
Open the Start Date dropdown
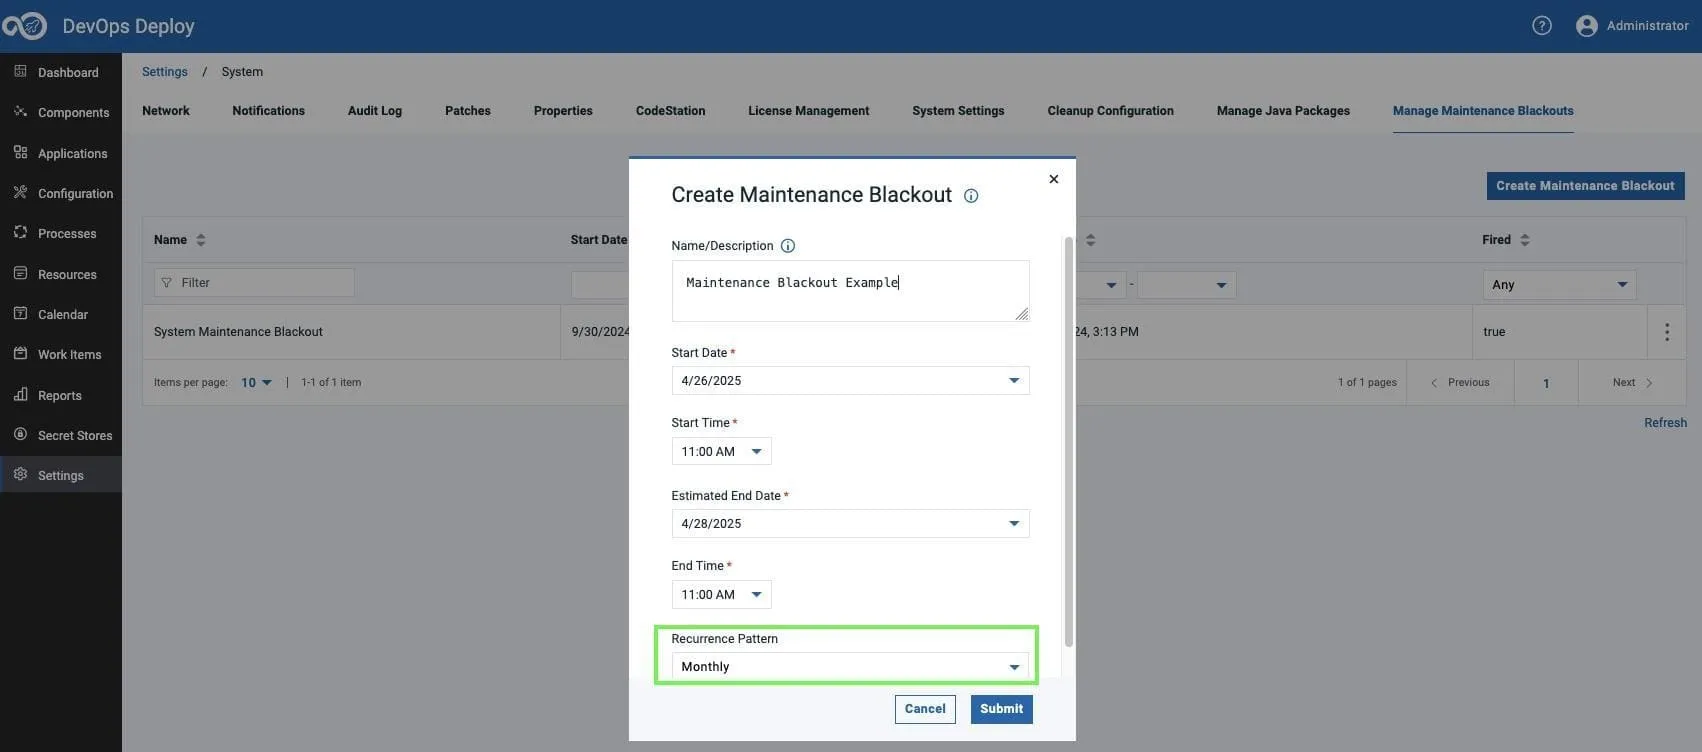pos(850,381)
